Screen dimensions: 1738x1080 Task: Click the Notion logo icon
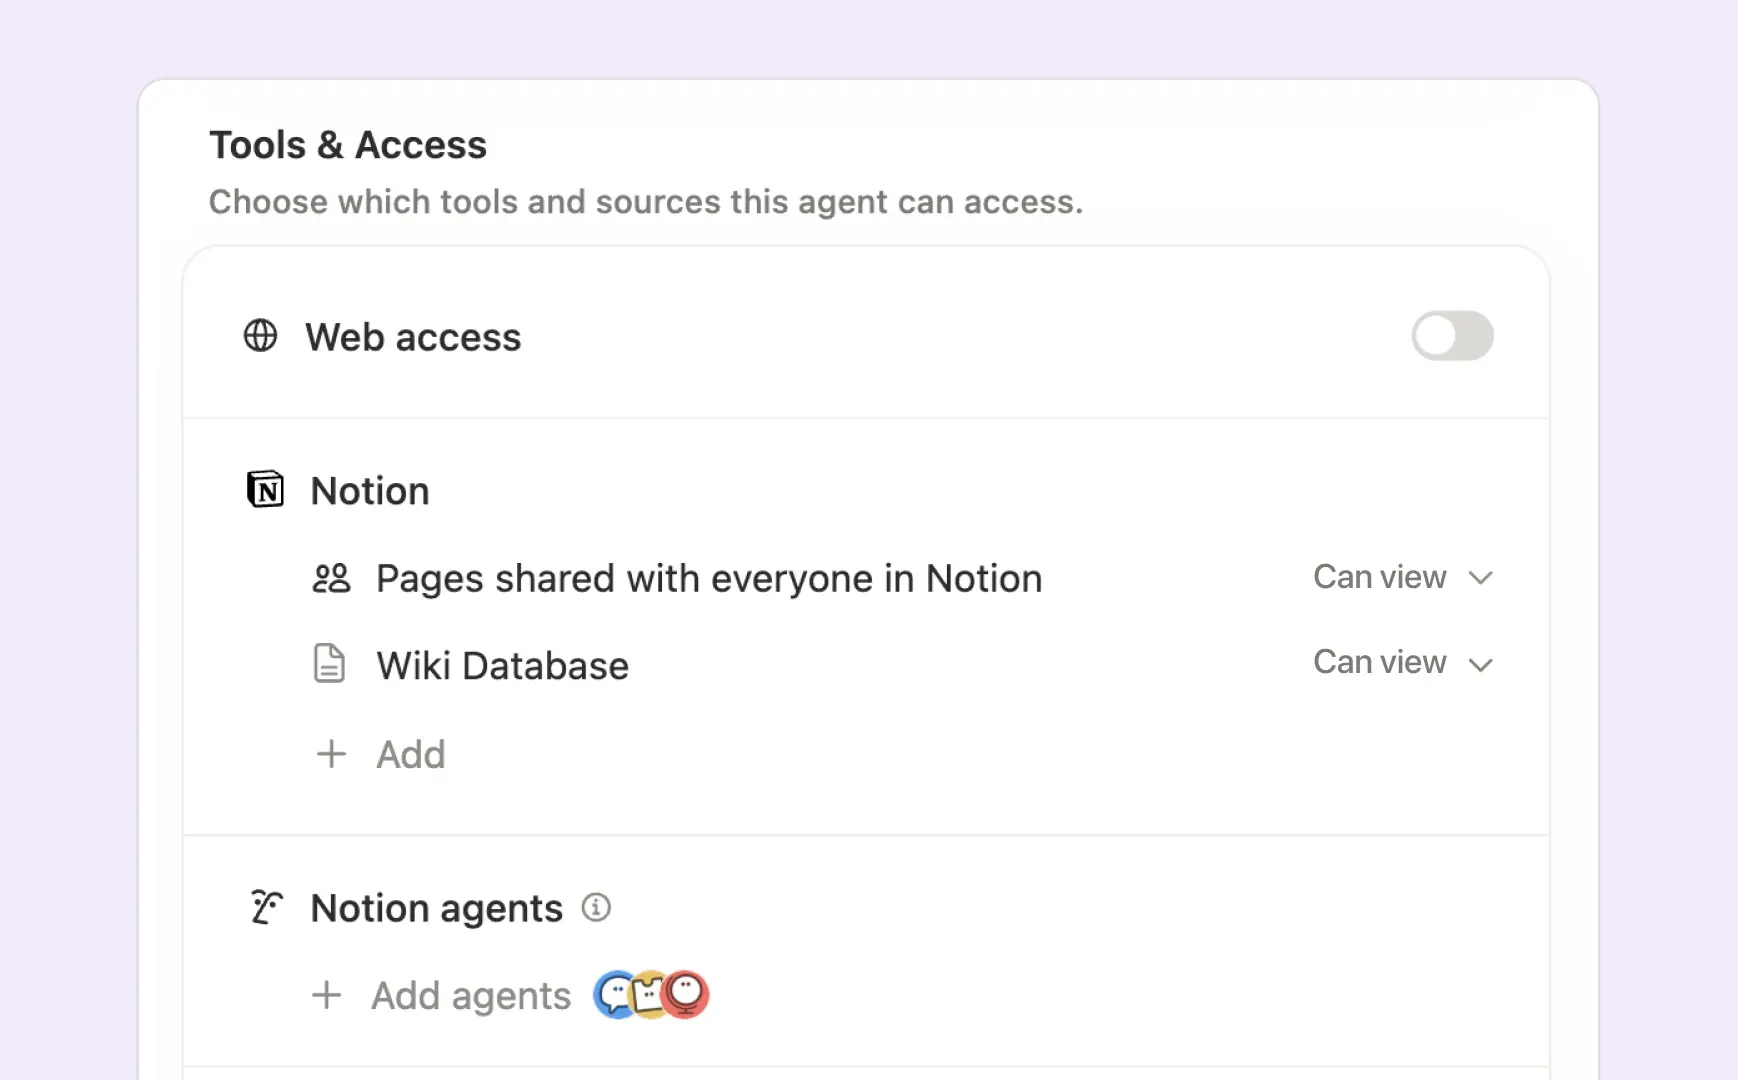tap(265, 489)
